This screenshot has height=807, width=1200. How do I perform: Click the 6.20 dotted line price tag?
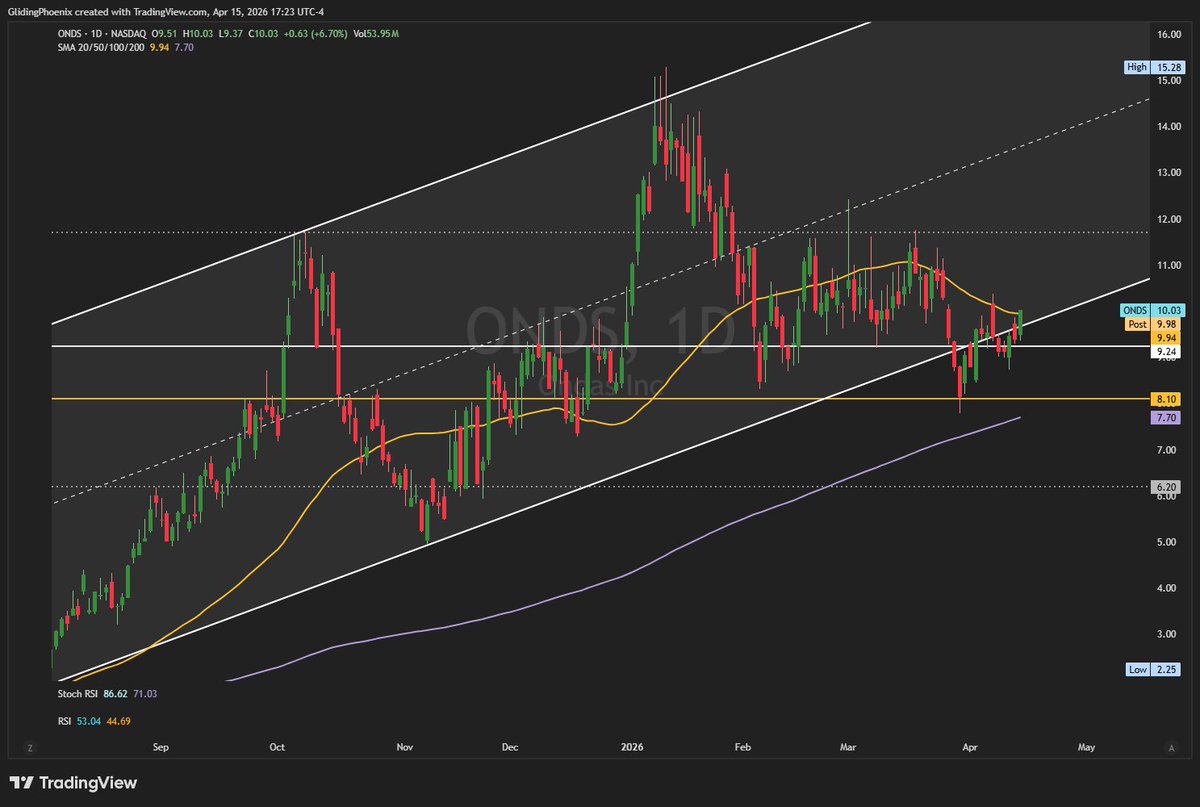(1167, 487)
